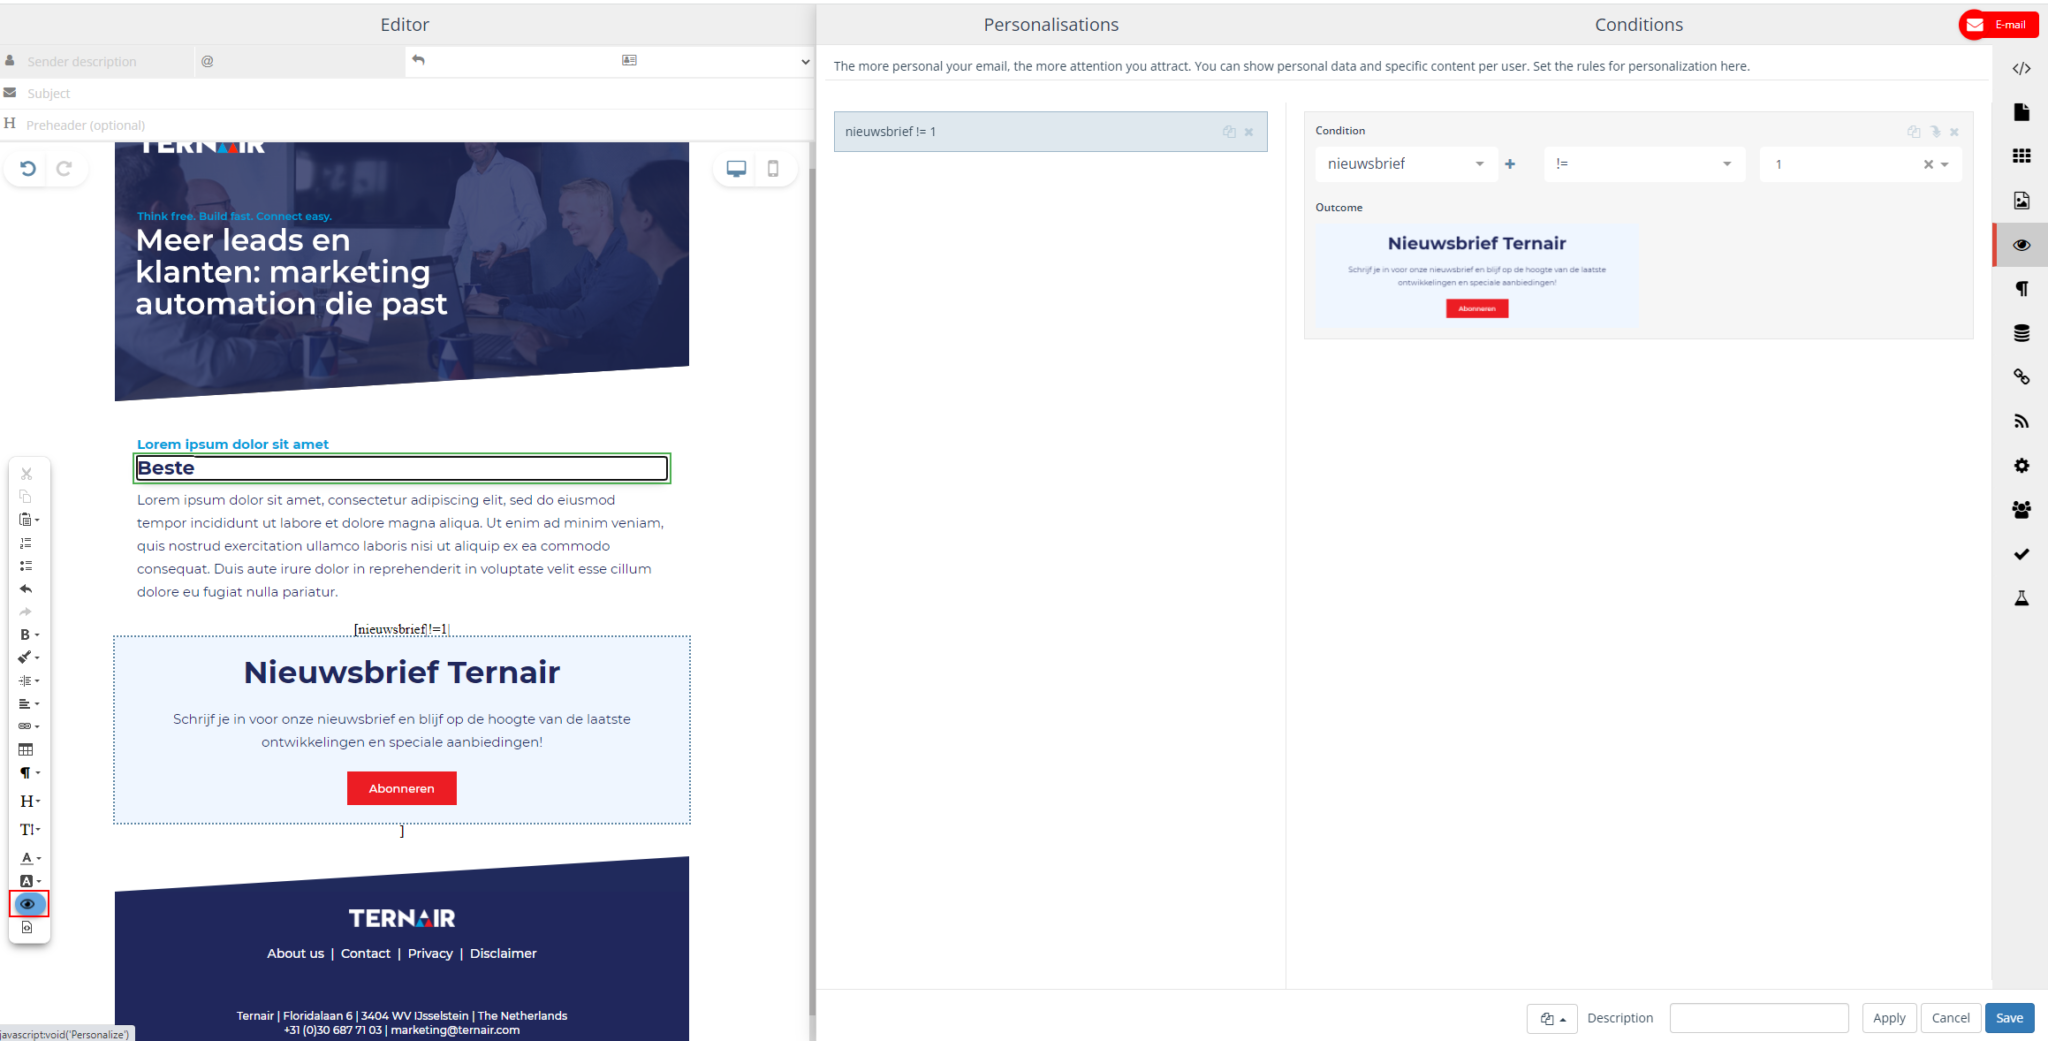Click the E-mail badge button
The image size is (2048, 1041).
pyautogui.click(x=1997, y=25)
